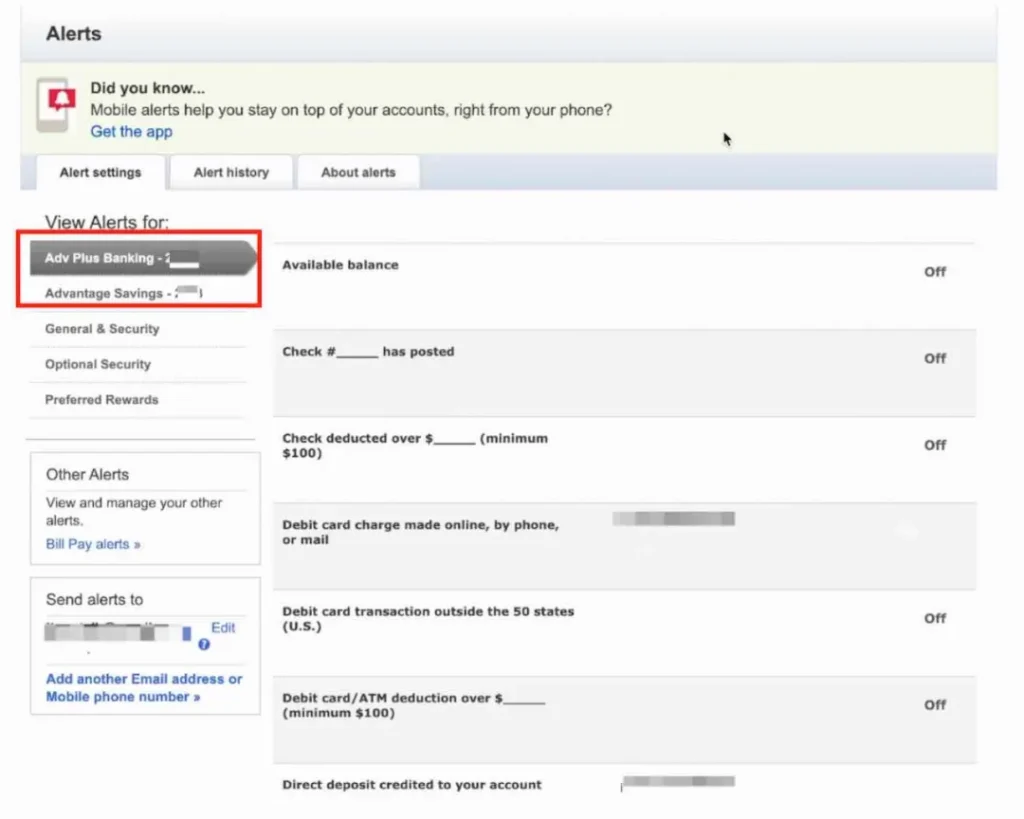This screenshot has width=1024, height=819.
Task: Toggle Off status for Check deducted over alert
Action: (x=934, y=445)
